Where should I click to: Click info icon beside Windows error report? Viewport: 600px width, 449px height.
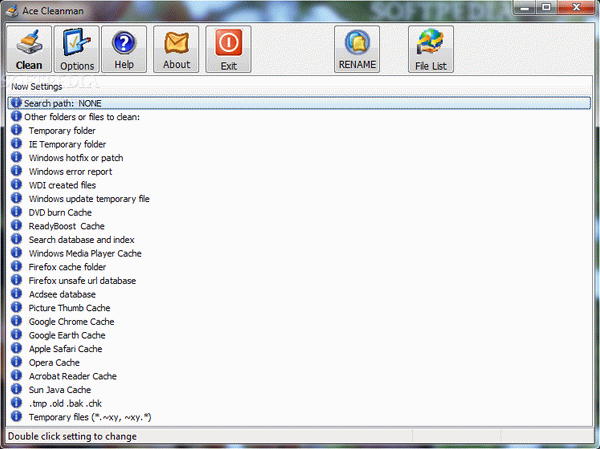click(x=16, y=171)
